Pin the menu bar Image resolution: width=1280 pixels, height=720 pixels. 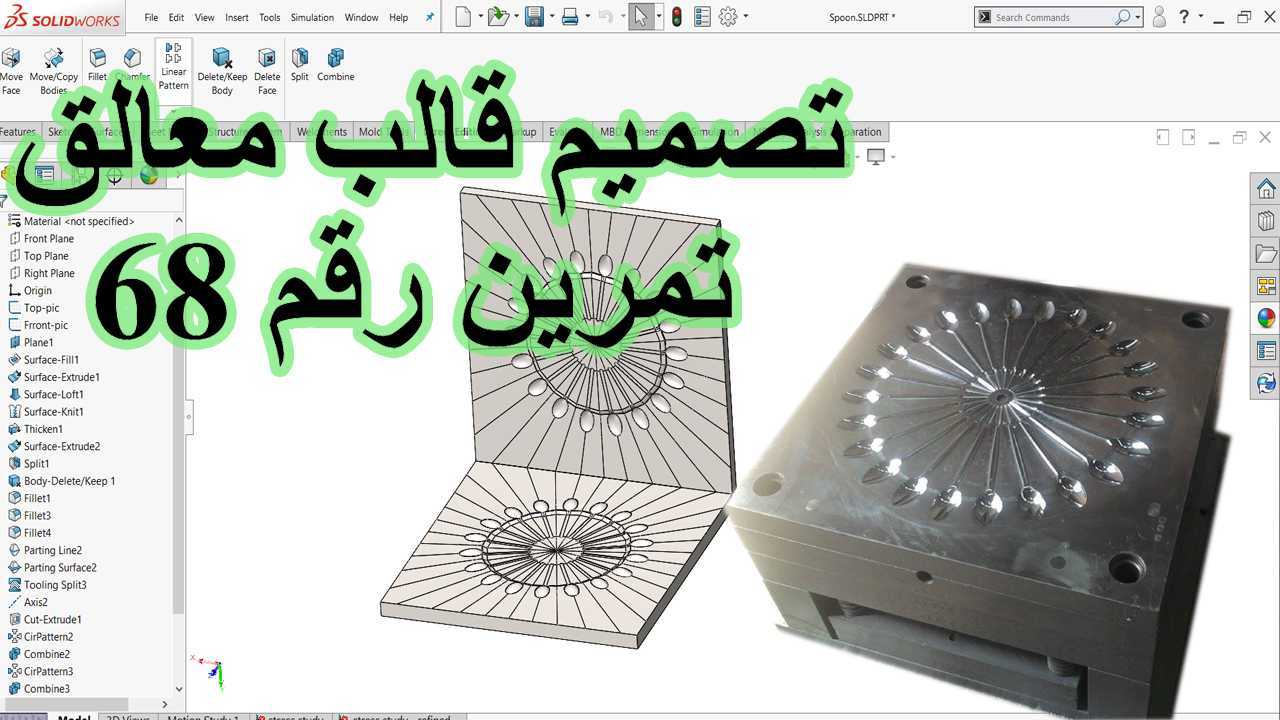(x=430, y=17)
